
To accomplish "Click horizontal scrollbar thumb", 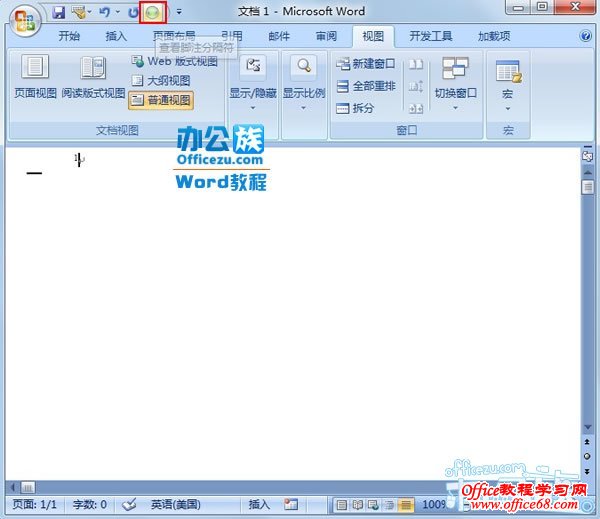I will 28,487.
